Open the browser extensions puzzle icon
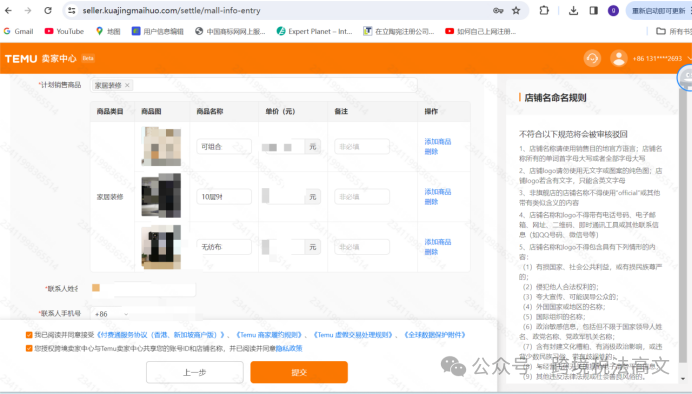This screenshot has width=692, height=394. point(544,11)
